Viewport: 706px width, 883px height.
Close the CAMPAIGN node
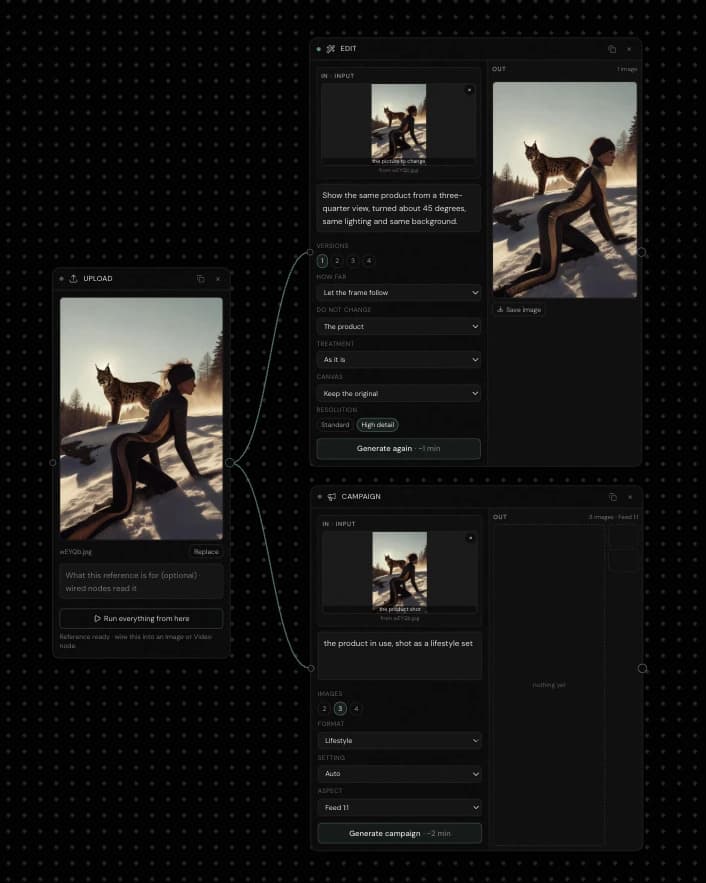(x=630, y=497)
